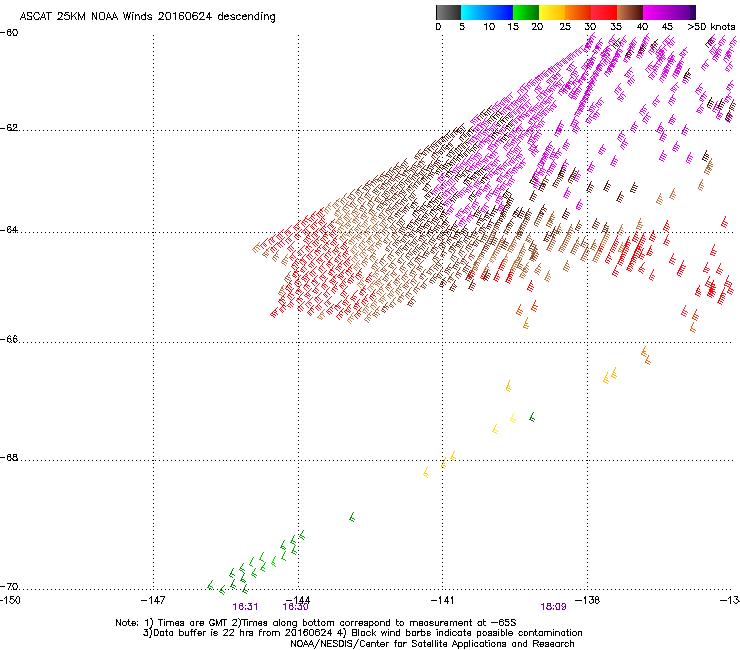This screenshot has width=740, height=650.
Task: Click the brown 35-40 knots color band
Action: tap(630, 12)
